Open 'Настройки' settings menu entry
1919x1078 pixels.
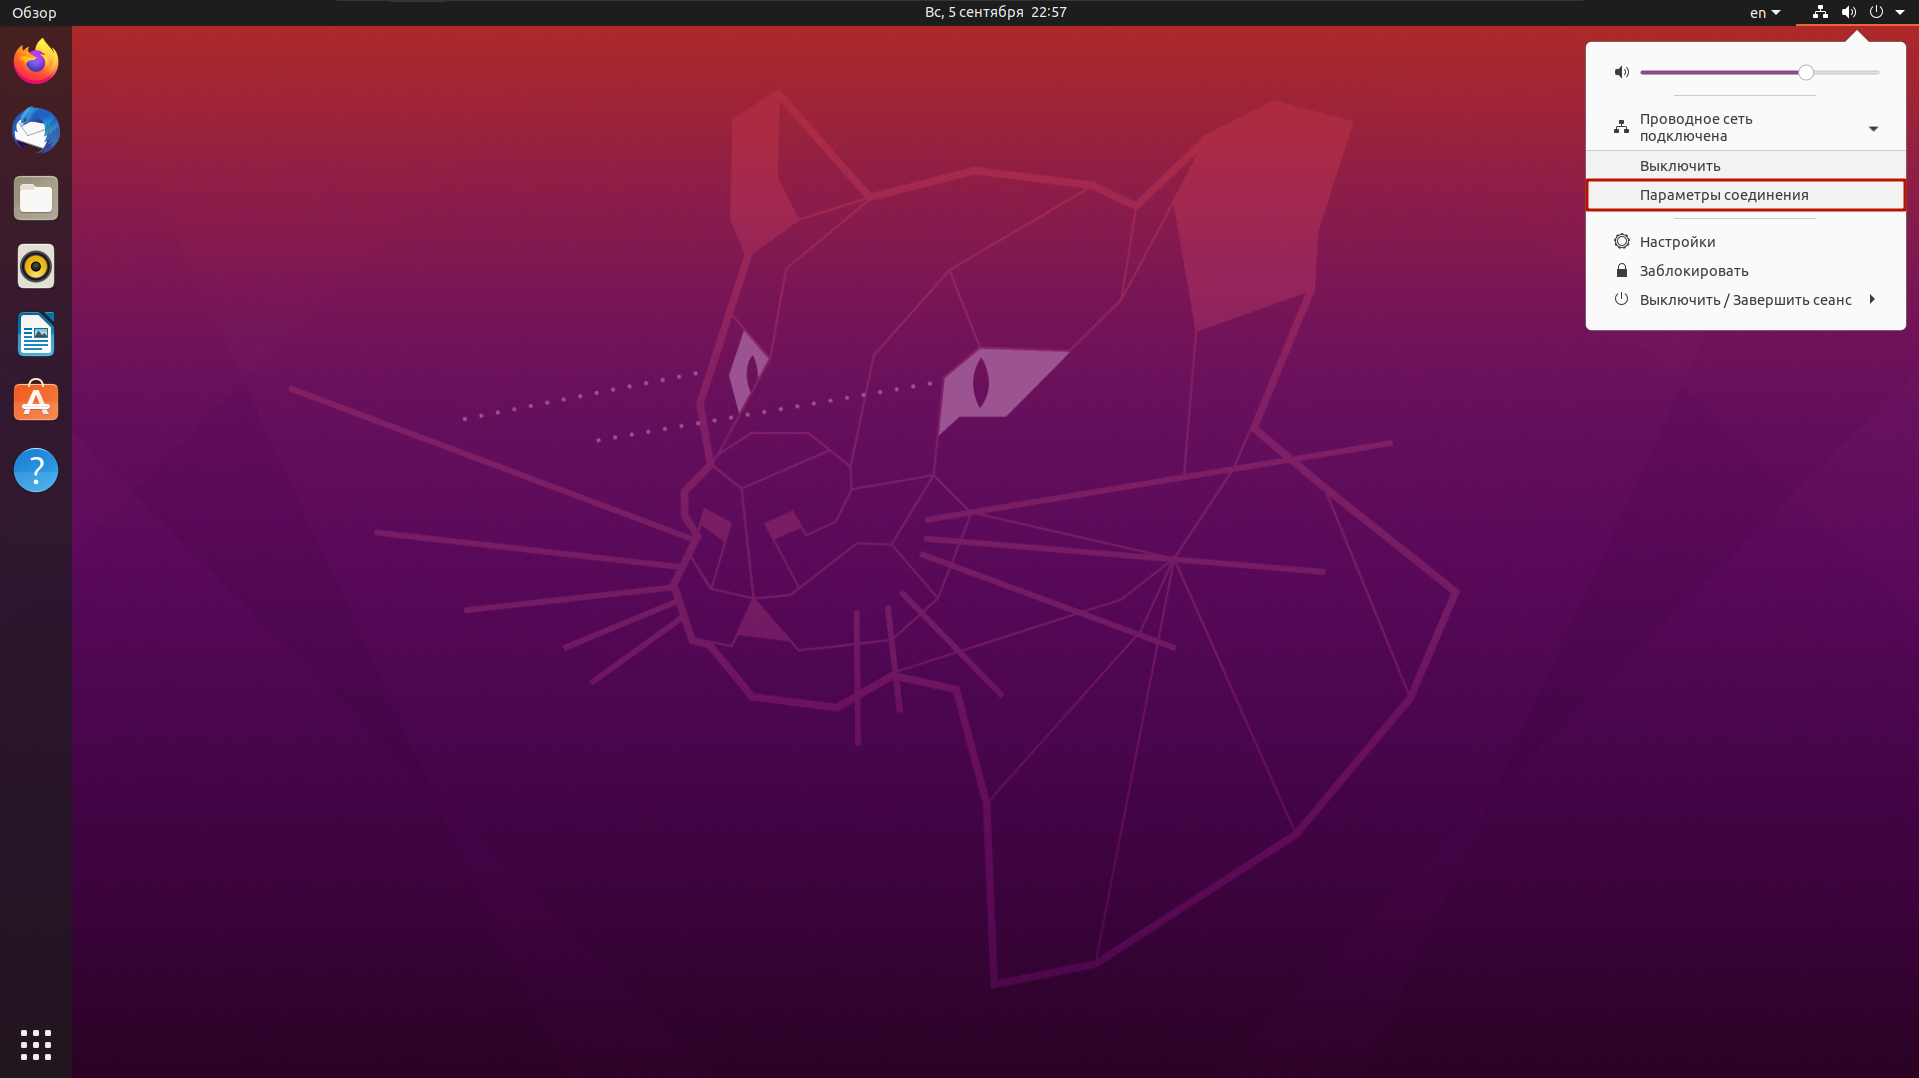[1677, 242]
